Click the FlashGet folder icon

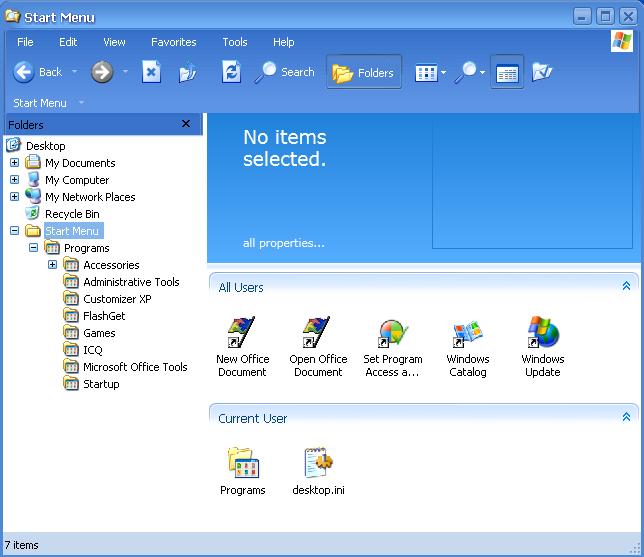[x=71, y=315]
